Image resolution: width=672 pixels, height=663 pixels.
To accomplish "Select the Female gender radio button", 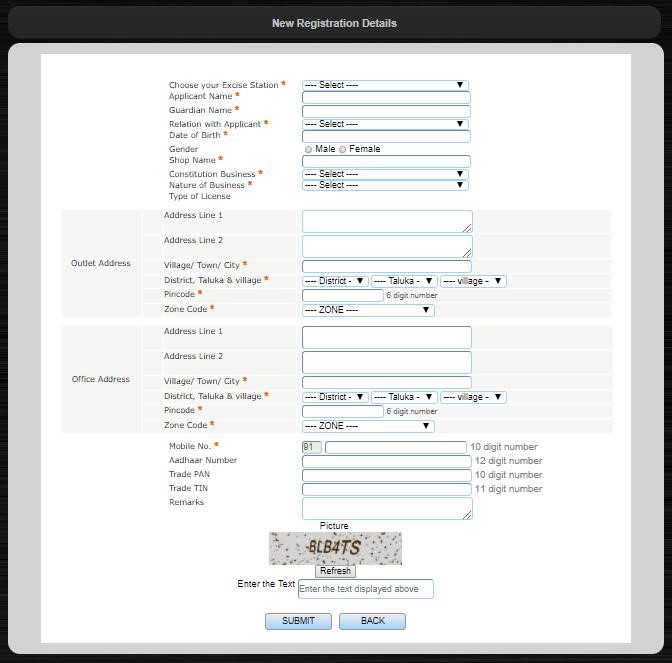I will tap(343, 149).
